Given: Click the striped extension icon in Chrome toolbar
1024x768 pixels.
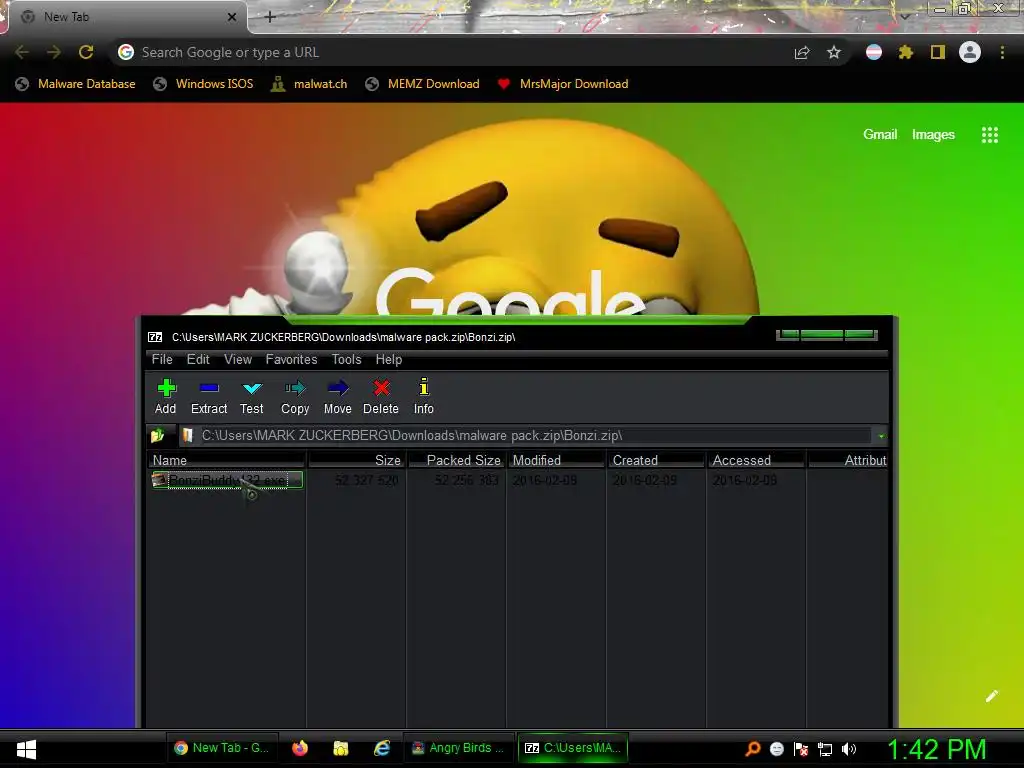Looking at the screenshot, I should [x=874, y=52].
